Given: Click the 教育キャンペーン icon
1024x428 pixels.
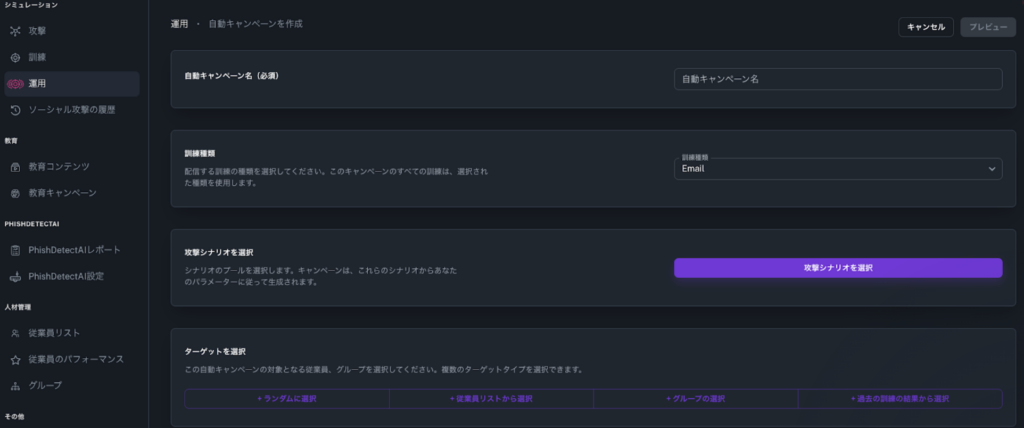Looking at the screenshot, I should (15, 192).
